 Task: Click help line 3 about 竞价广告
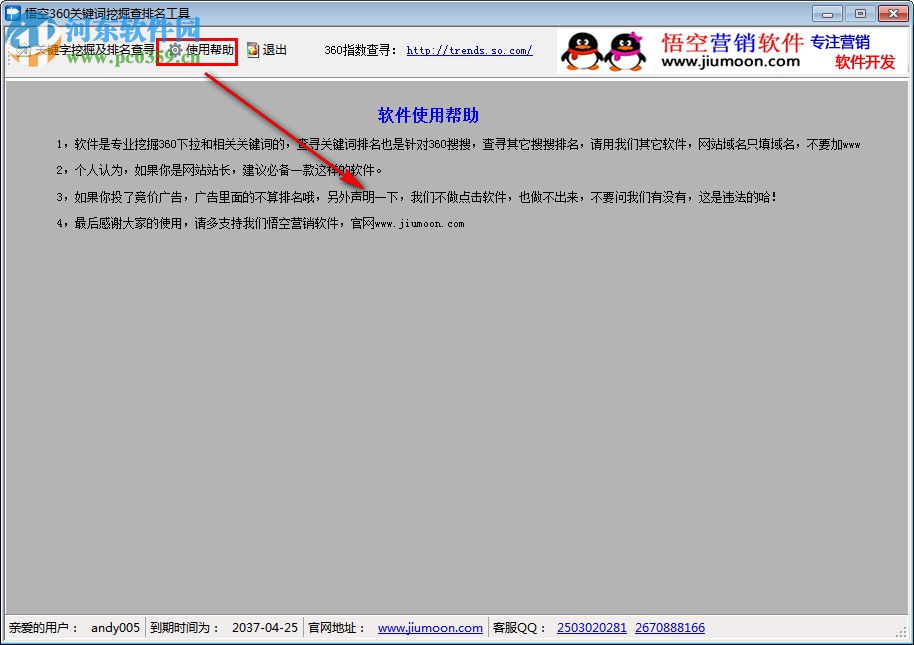click(x=416, y=197)
